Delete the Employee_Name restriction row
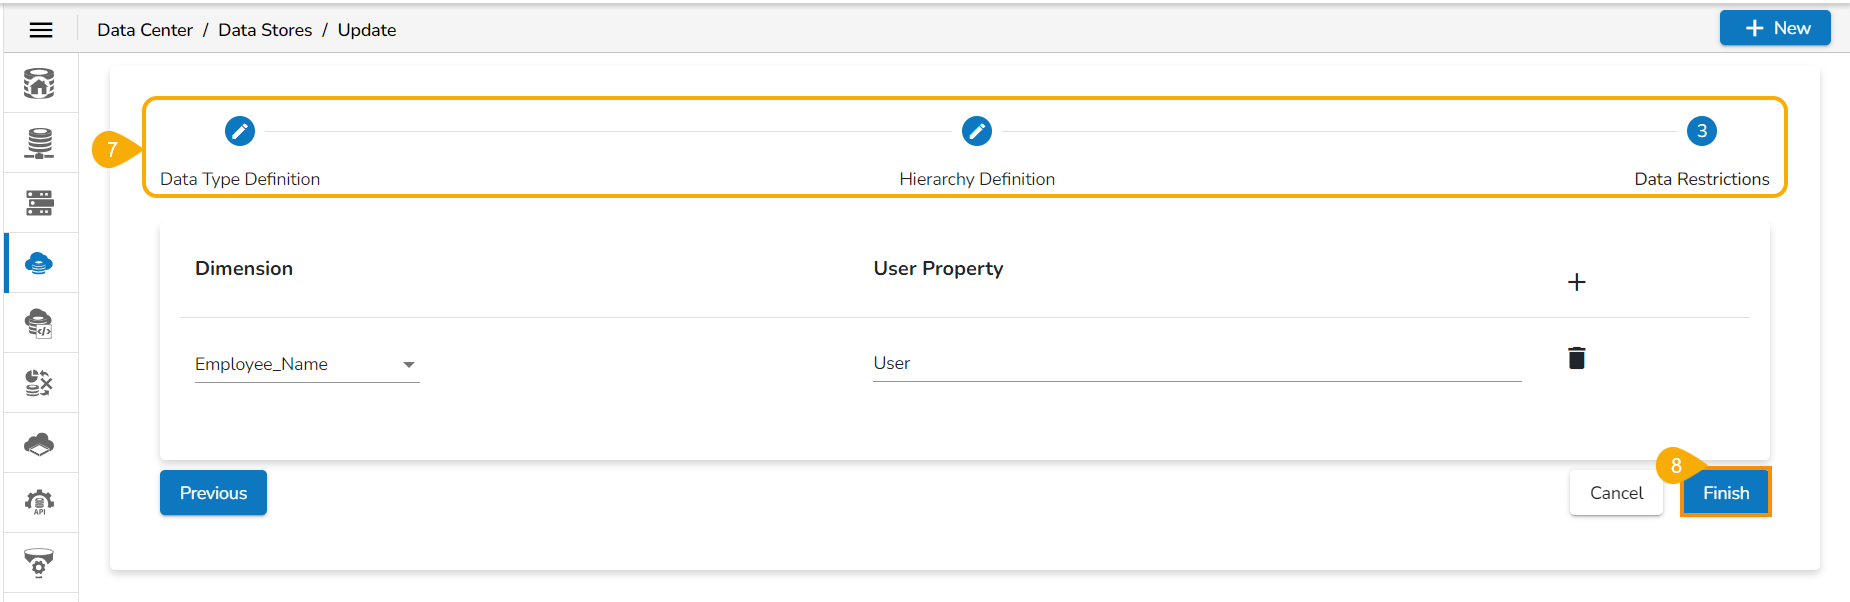Viewport: 1850px width, 602px height. (1576, 358)
